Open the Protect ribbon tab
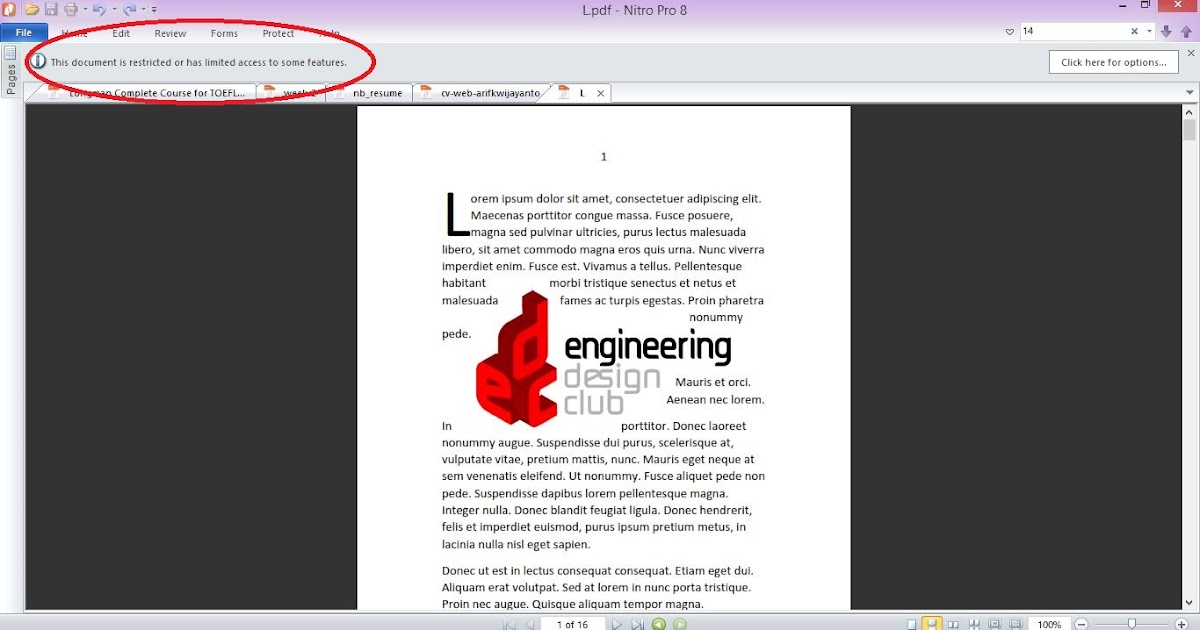 coord(278,33)
